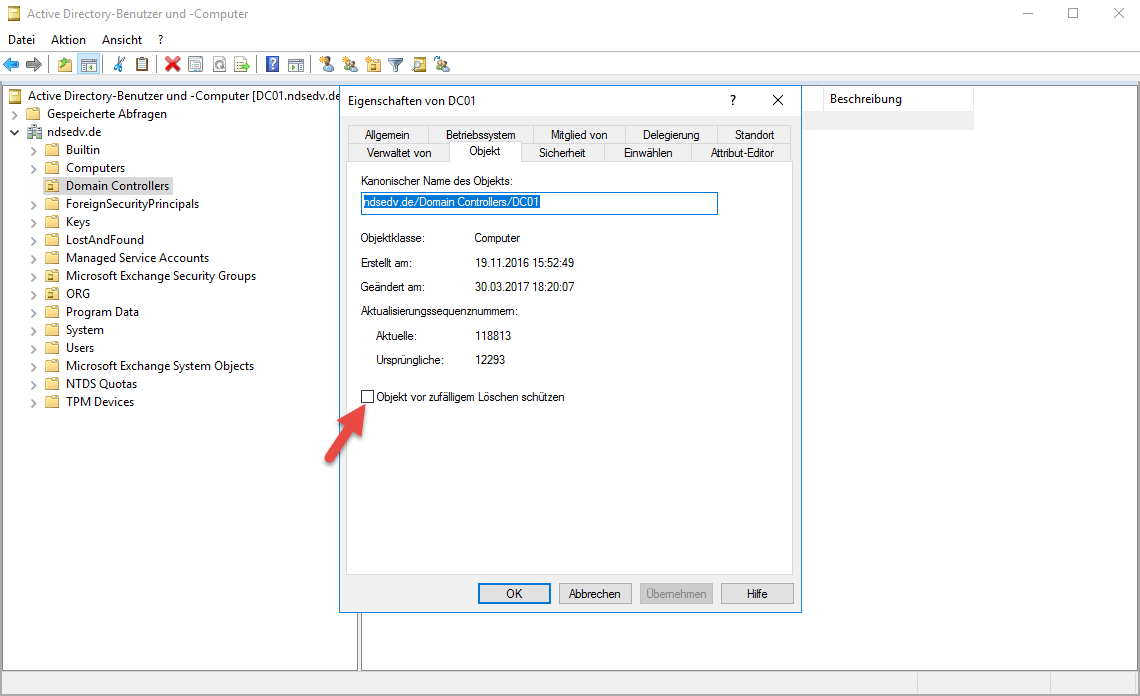Click the OK button
1140x696 pixels.
(514, 593)
